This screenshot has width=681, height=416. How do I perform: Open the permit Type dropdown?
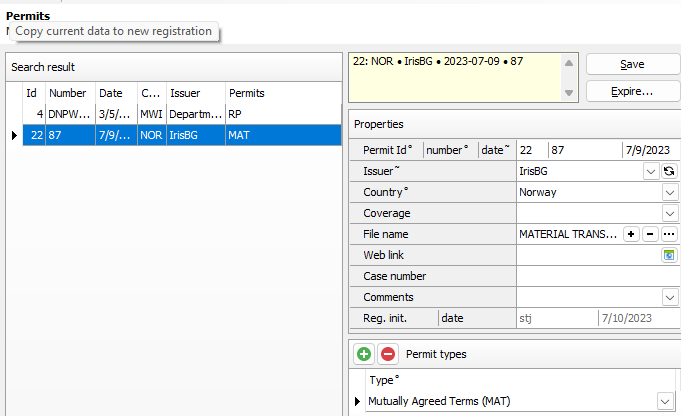tap(665, 401)
